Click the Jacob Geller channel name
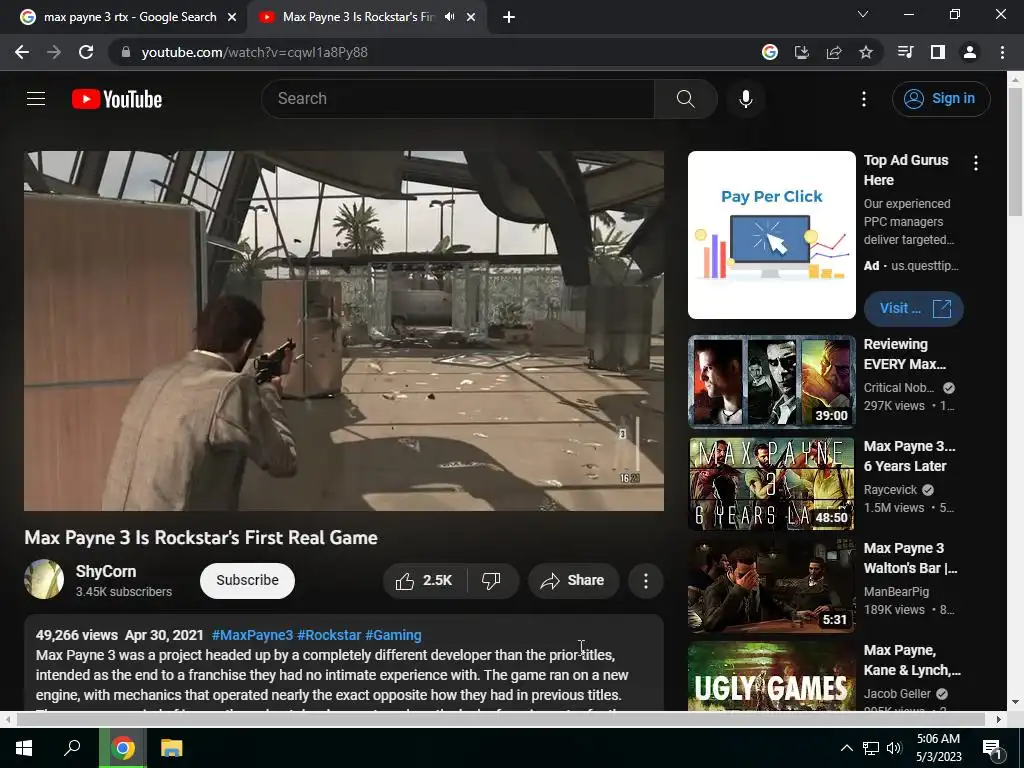The image size is (1024, 768). click(x=897, y=694)
